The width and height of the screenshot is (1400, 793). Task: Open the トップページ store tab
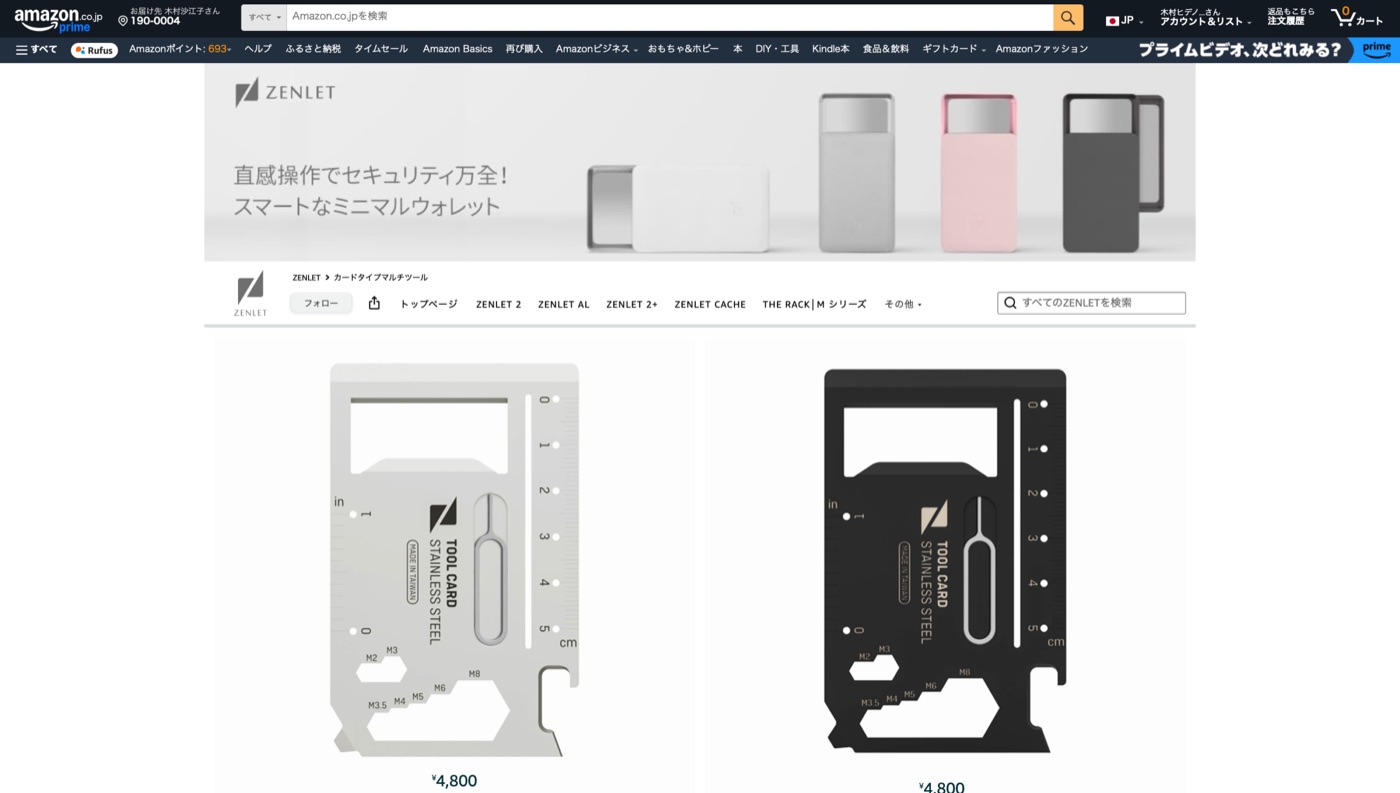click(x=429, y=304)
